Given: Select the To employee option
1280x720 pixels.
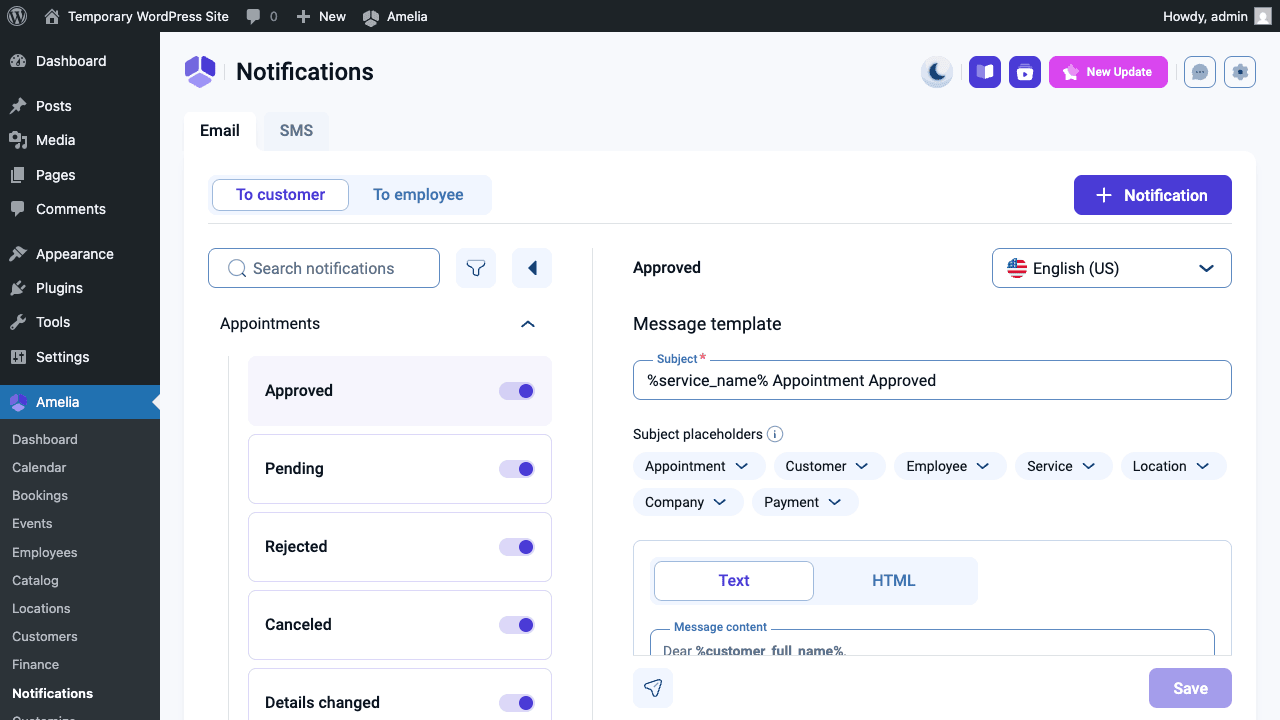Looking at the screenshot, I should (x=418, y=195).
